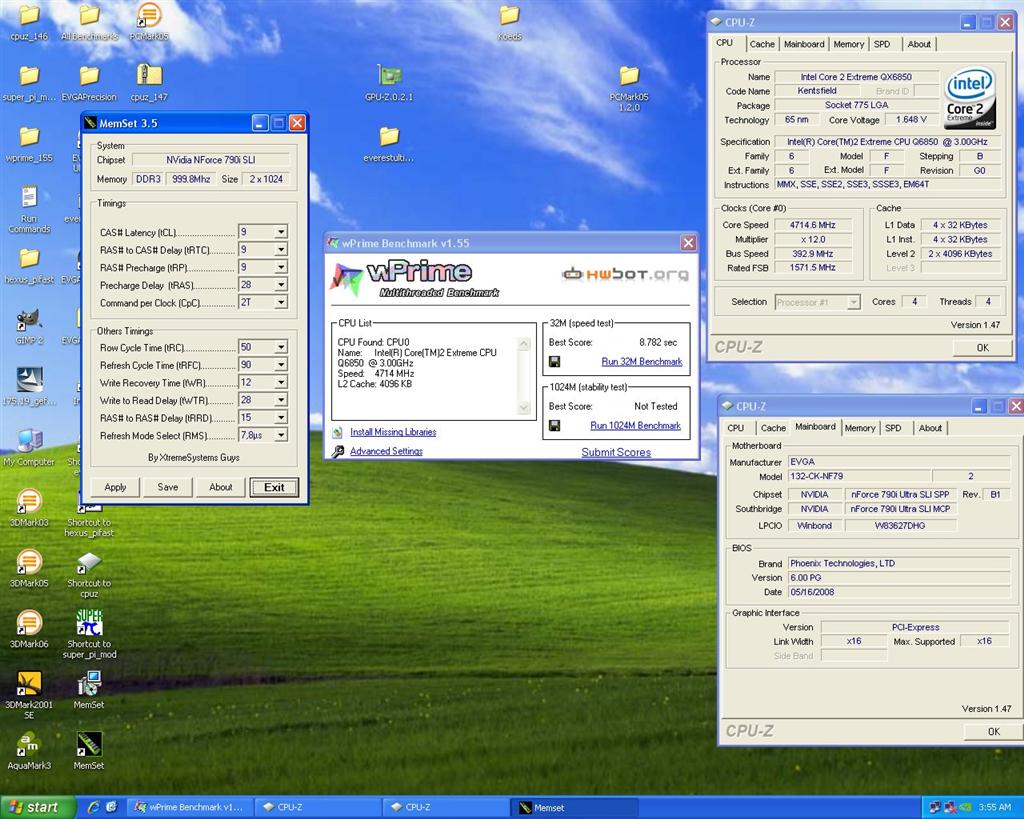Viewport: 1024px width, 819px height.
Task: Expand the Write to Read Delay (tWTR) dropdown
Action: pos(281,400)
